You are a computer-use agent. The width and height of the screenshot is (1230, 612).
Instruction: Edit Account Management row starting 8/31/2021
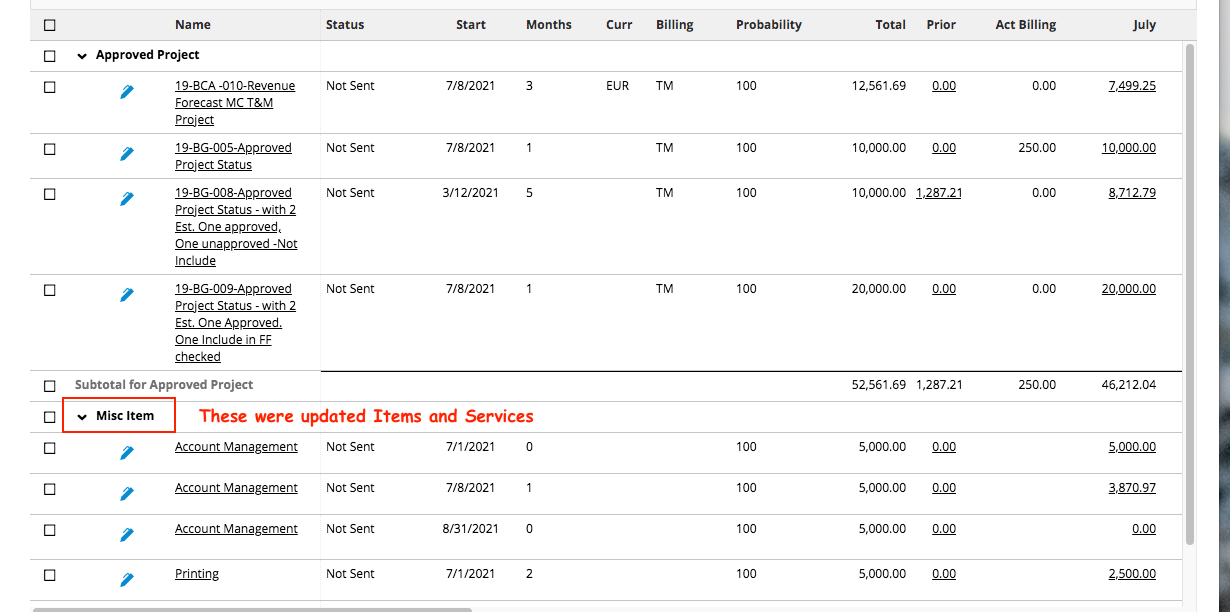pos(127,535)
